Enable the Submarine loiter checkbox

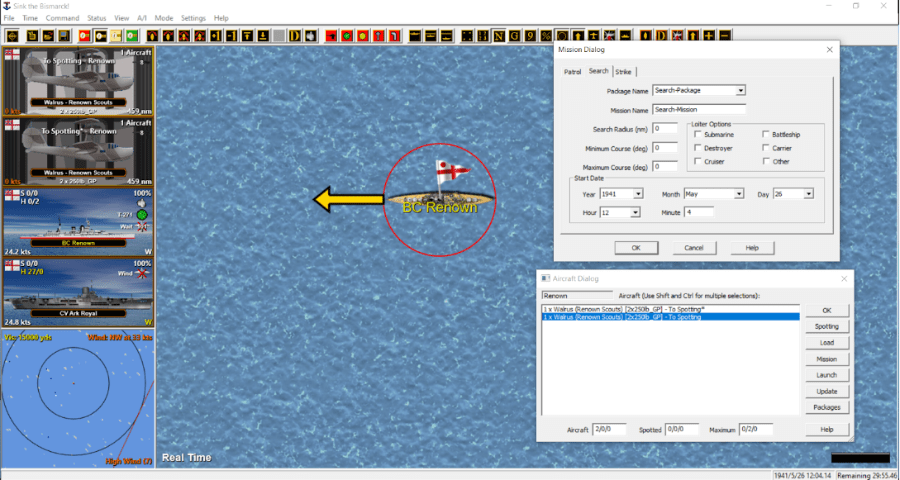698,134
